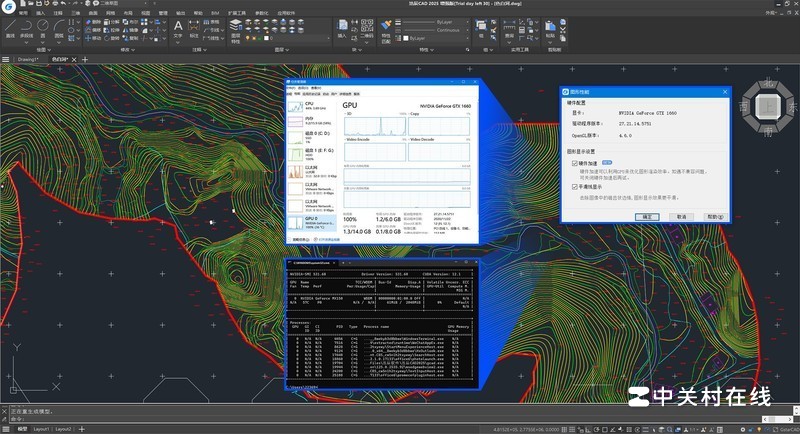Screen dimensions: 800x434
Task: Select GPU 0 in Task Manager sidebar
Action: (x=310, y=222)
